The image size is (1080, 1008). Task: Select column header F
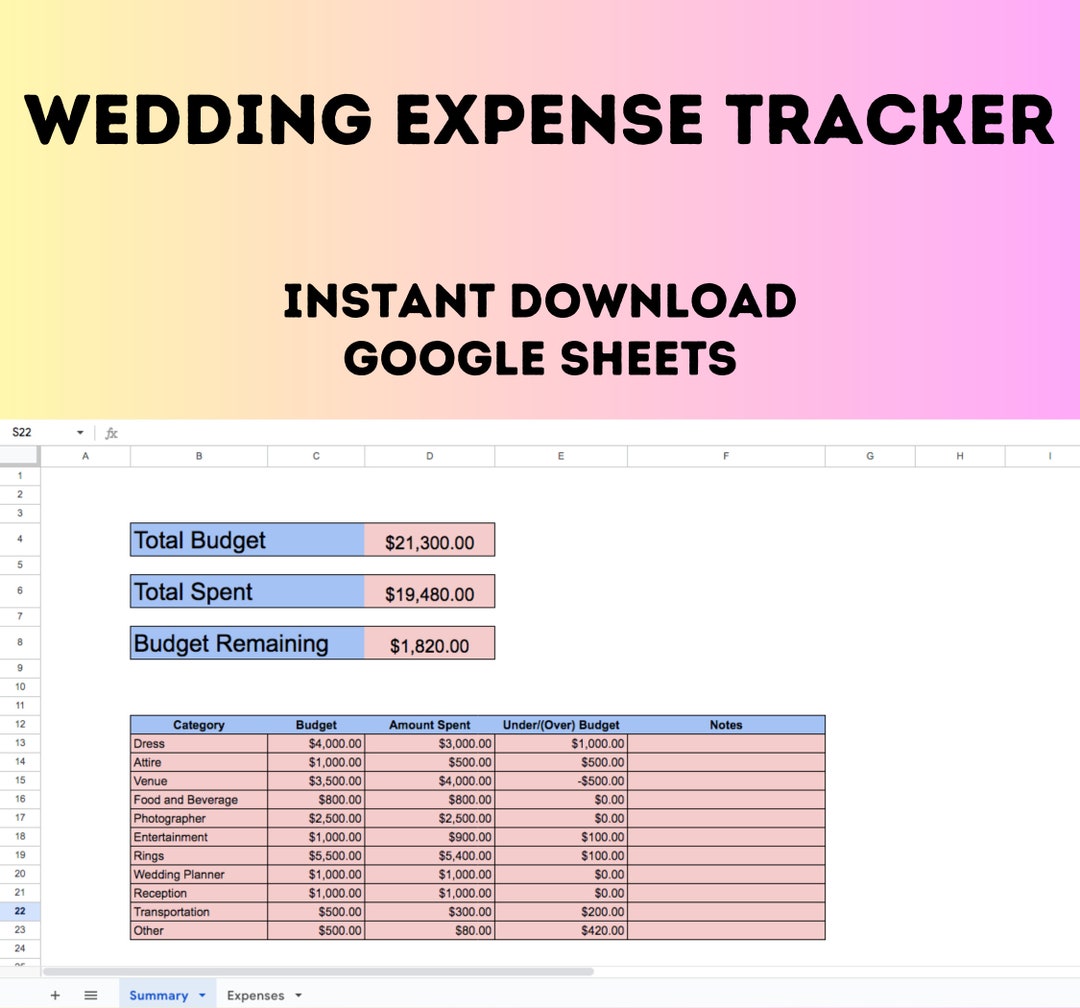726,455
